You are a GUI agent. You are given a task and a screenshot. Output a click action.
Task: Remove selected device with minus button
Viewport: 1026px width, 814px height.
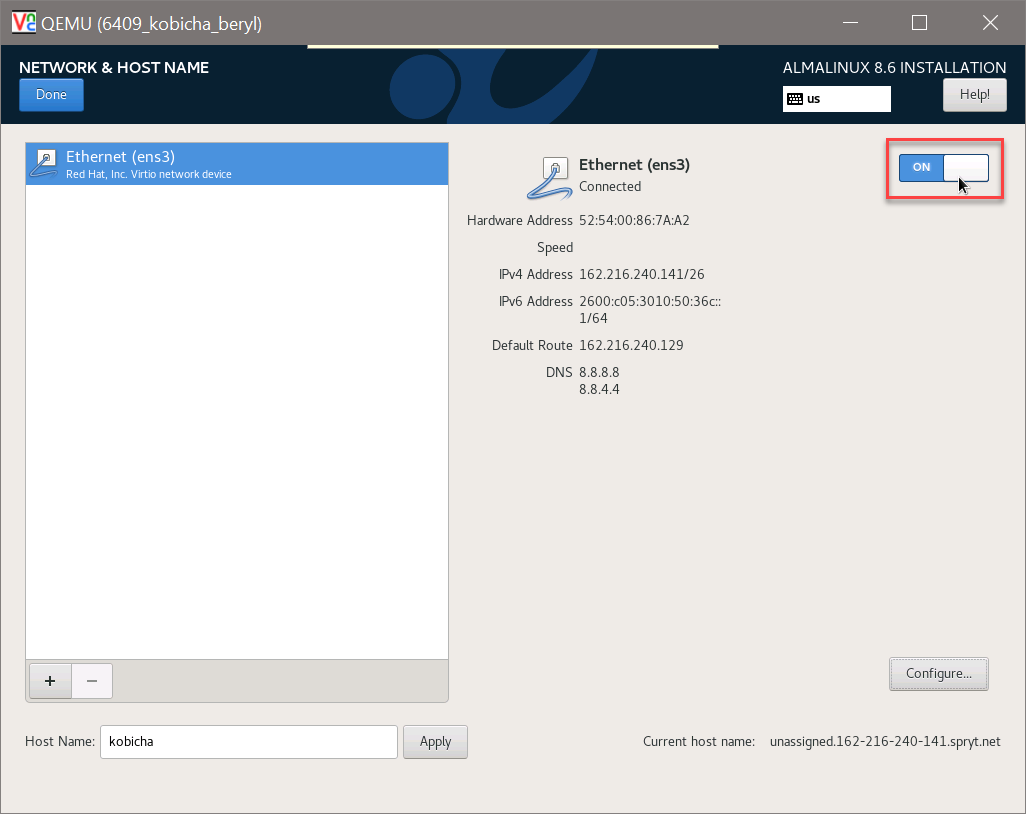pos(92,681)
